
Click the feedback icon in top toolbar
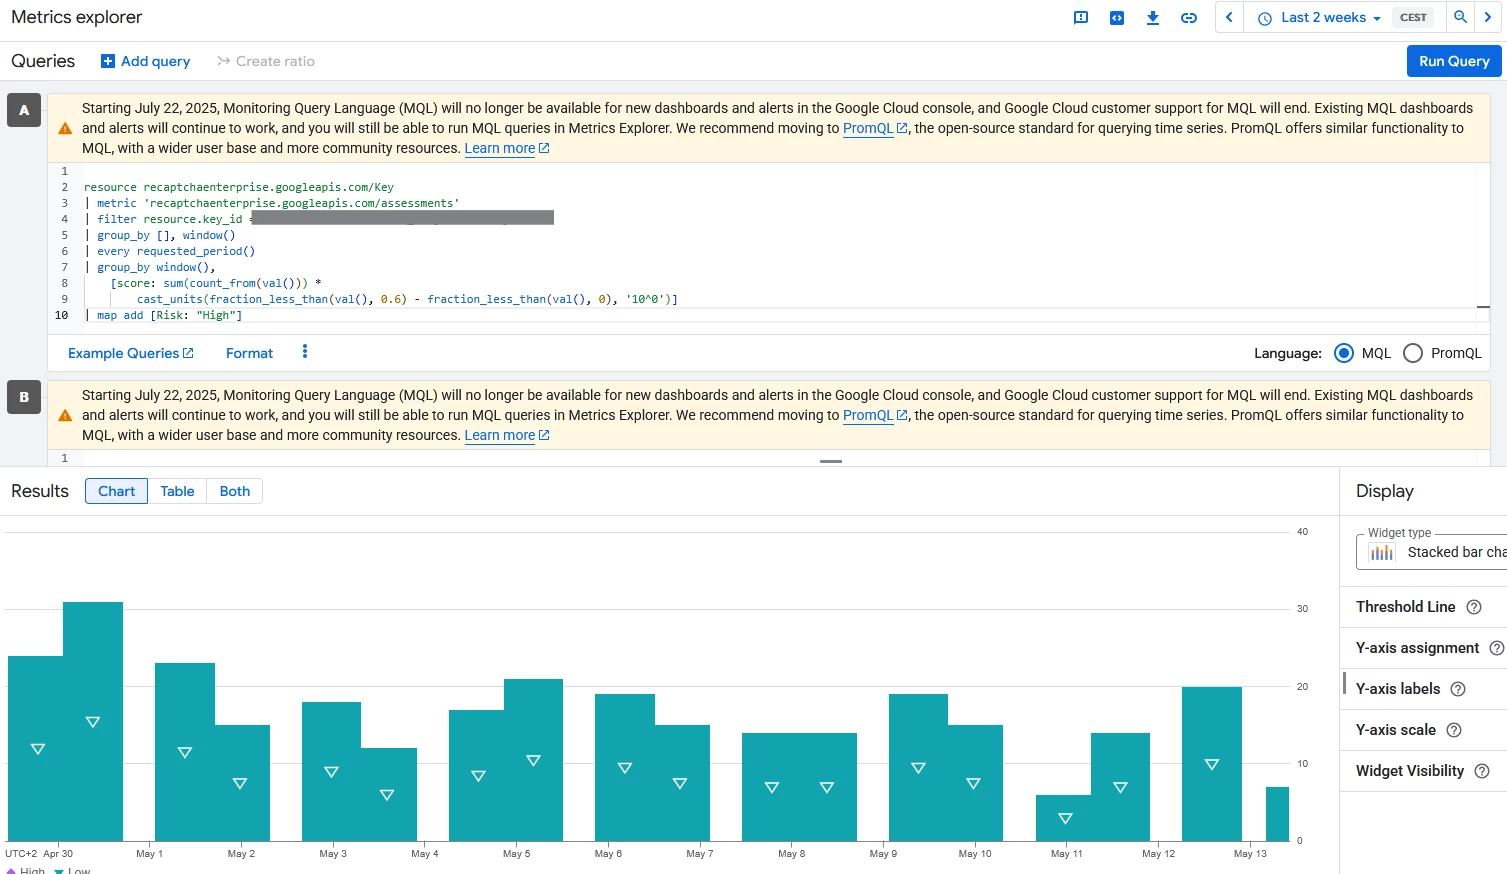point(1081,17)
